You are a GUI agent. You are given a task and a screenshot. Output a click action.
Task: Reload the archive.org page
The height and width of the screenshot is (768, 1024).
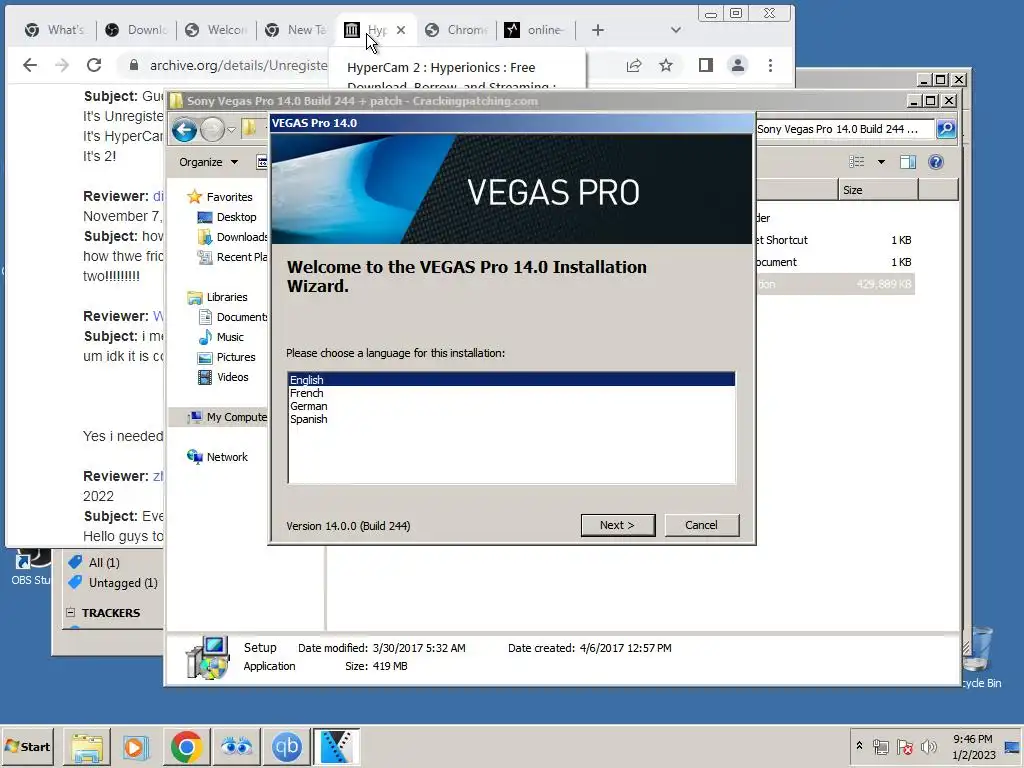(94, 65)
